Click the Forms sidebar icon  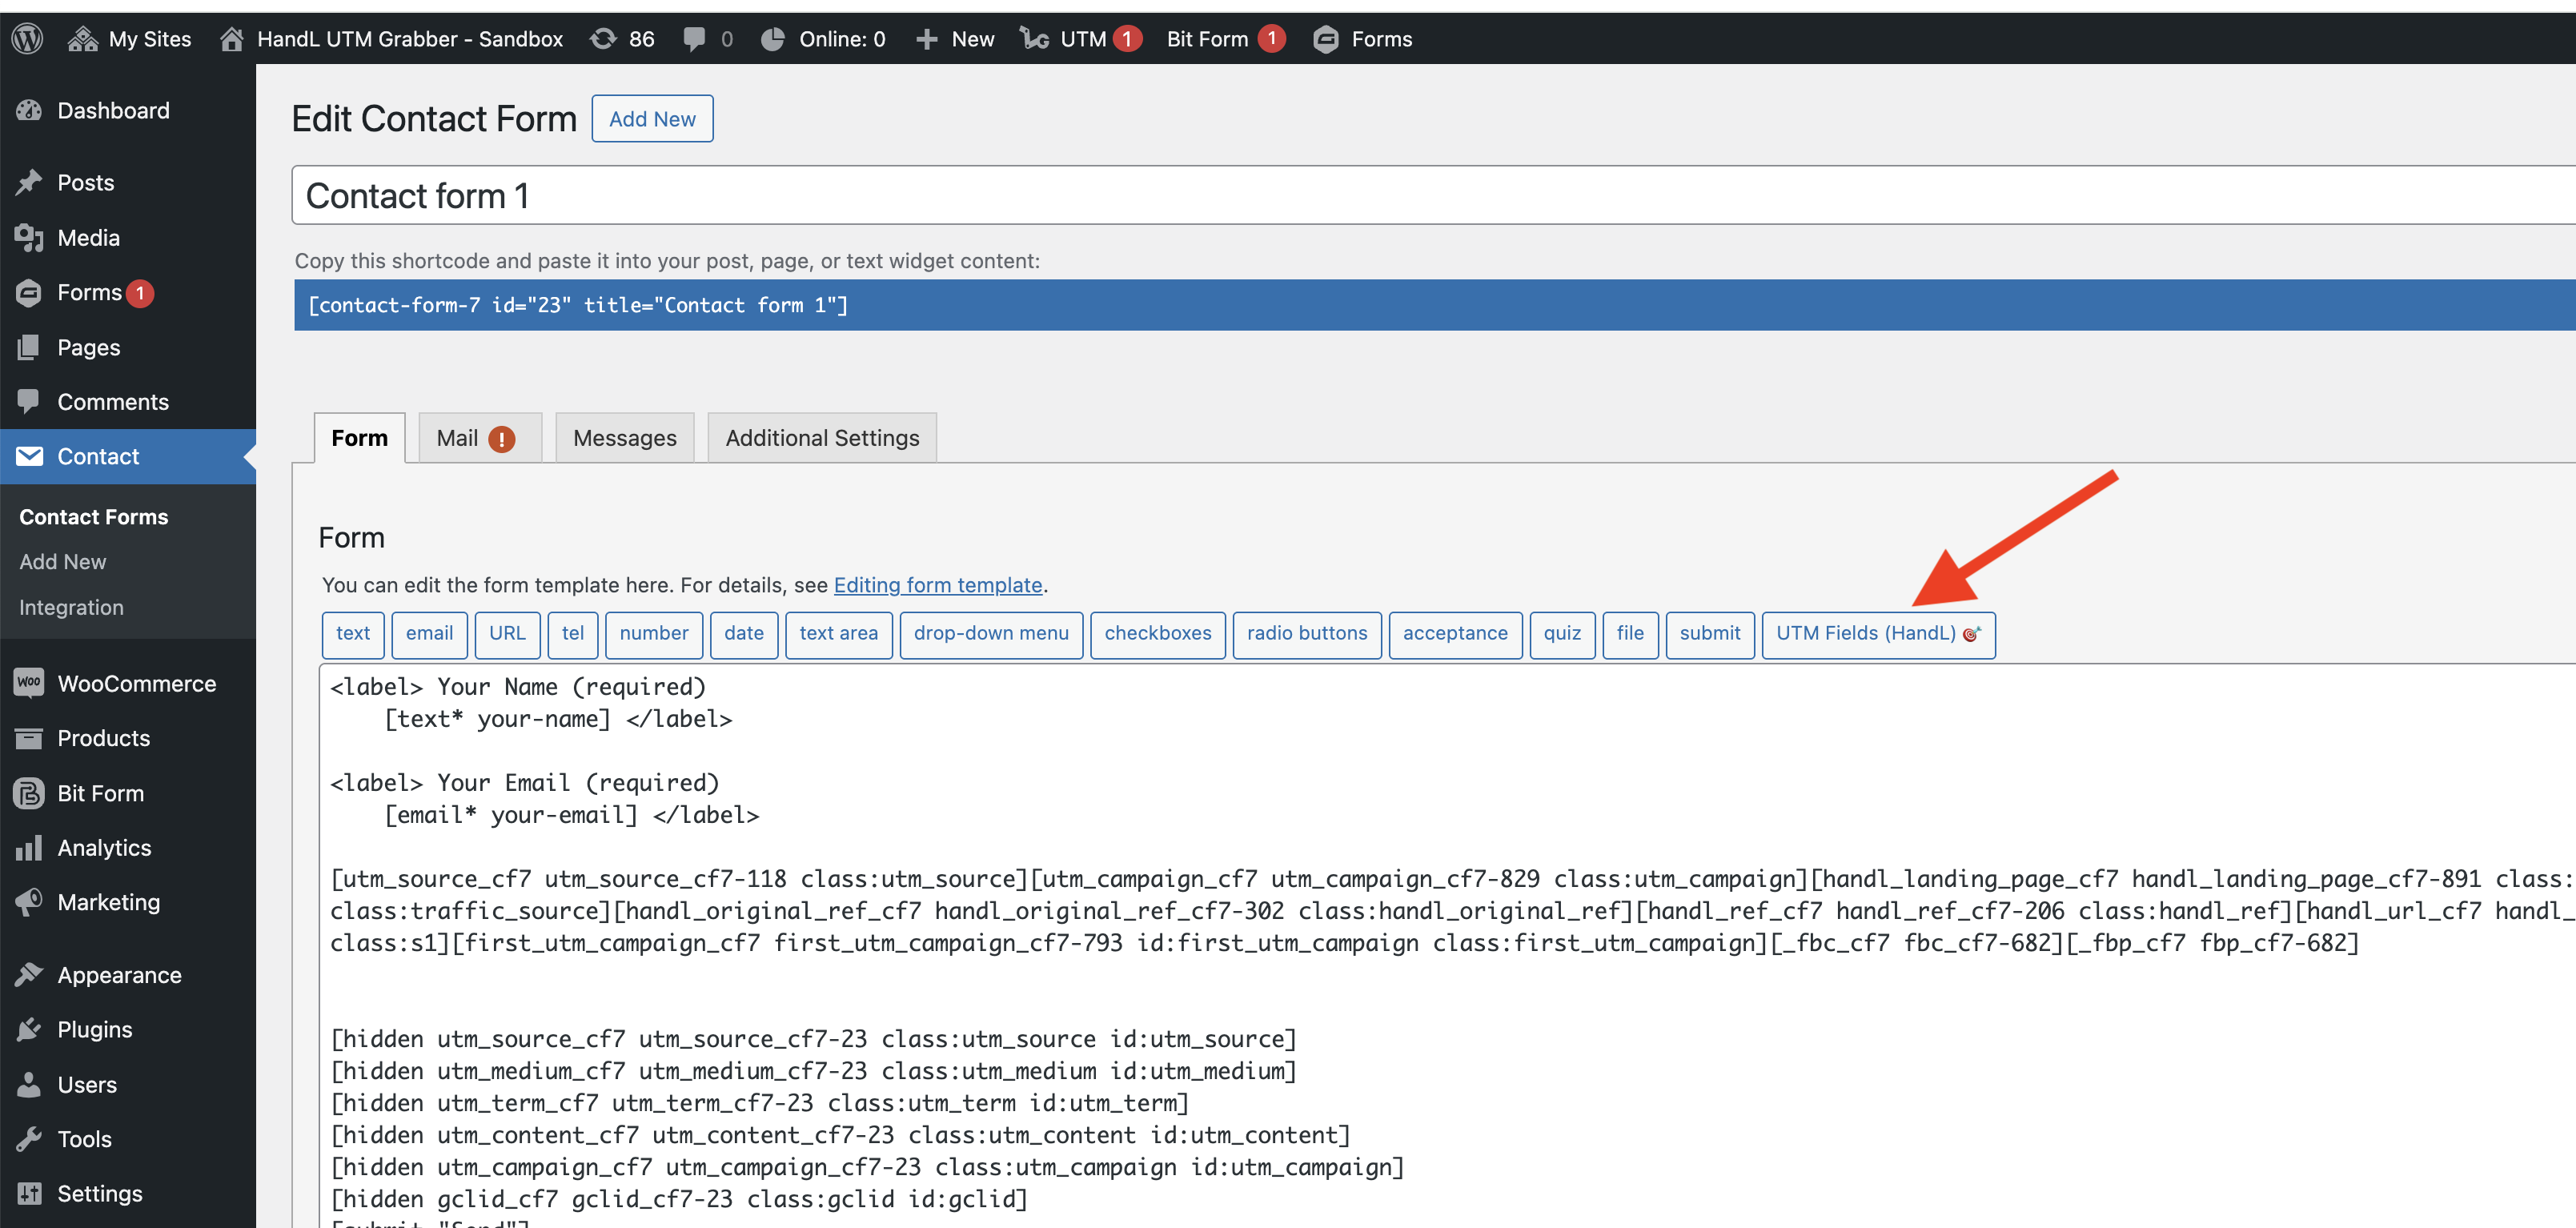coord(29,293)
